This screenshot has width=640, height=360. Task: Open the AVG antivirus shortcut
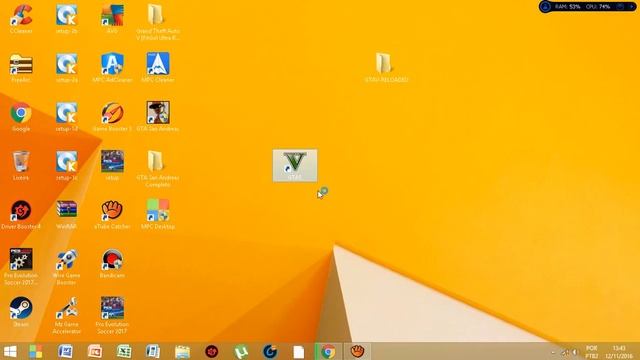(112, 18)
